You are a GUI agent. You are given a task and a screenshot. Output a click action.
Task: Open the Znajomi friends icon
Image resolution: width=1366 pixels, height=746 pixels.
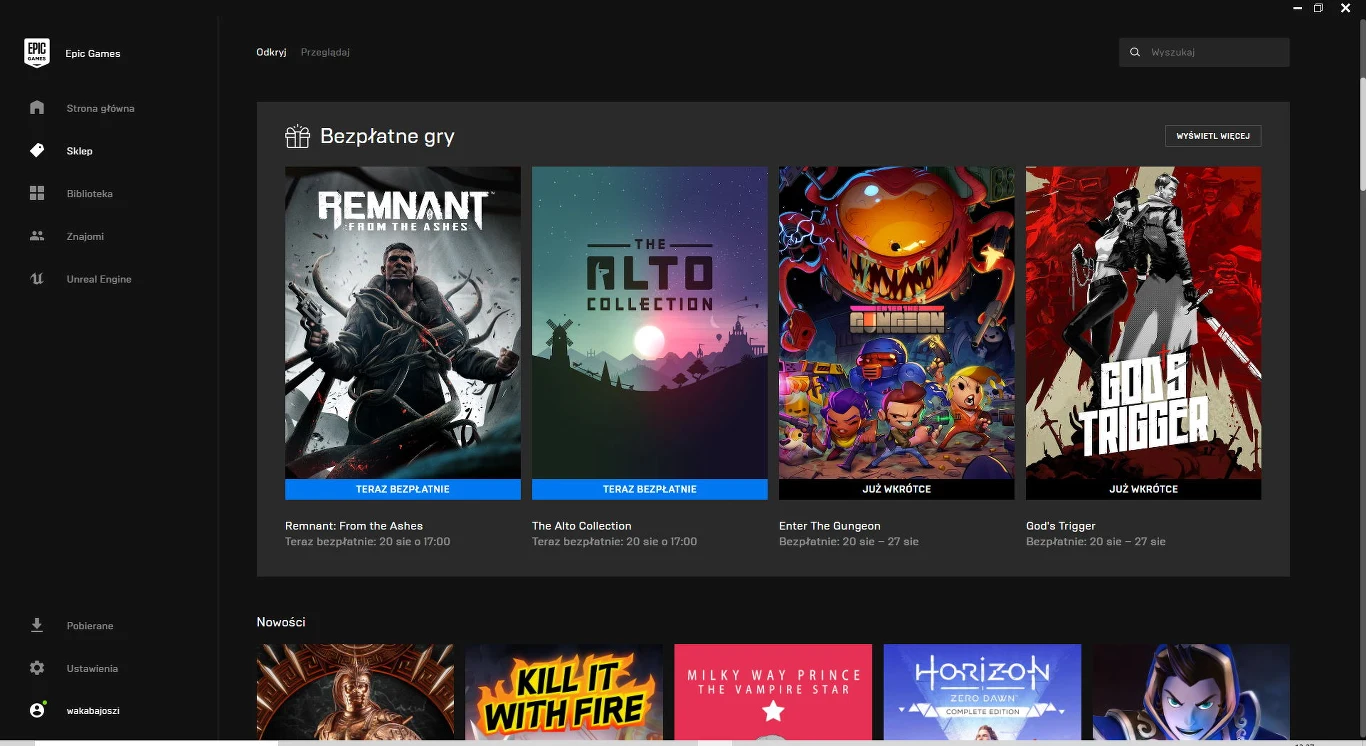coord(37,237)
